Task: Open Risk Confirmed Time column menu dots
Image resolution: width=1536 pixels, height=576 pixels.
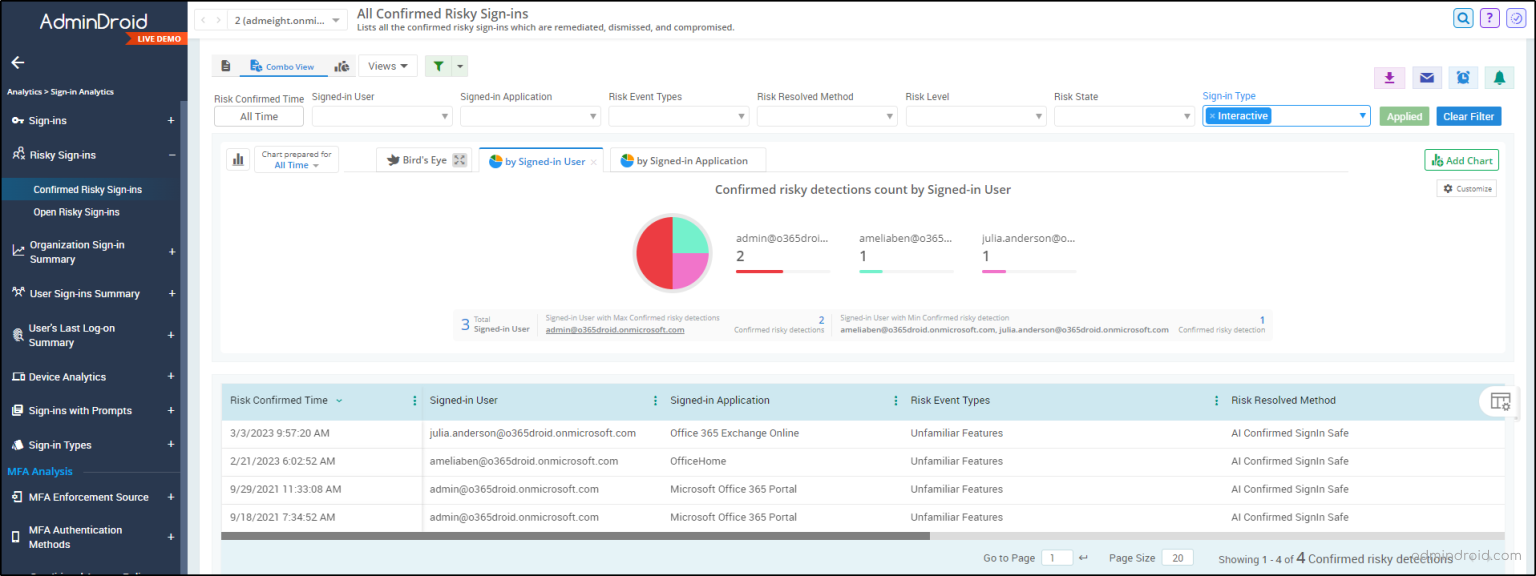Action: click(415, 400)
